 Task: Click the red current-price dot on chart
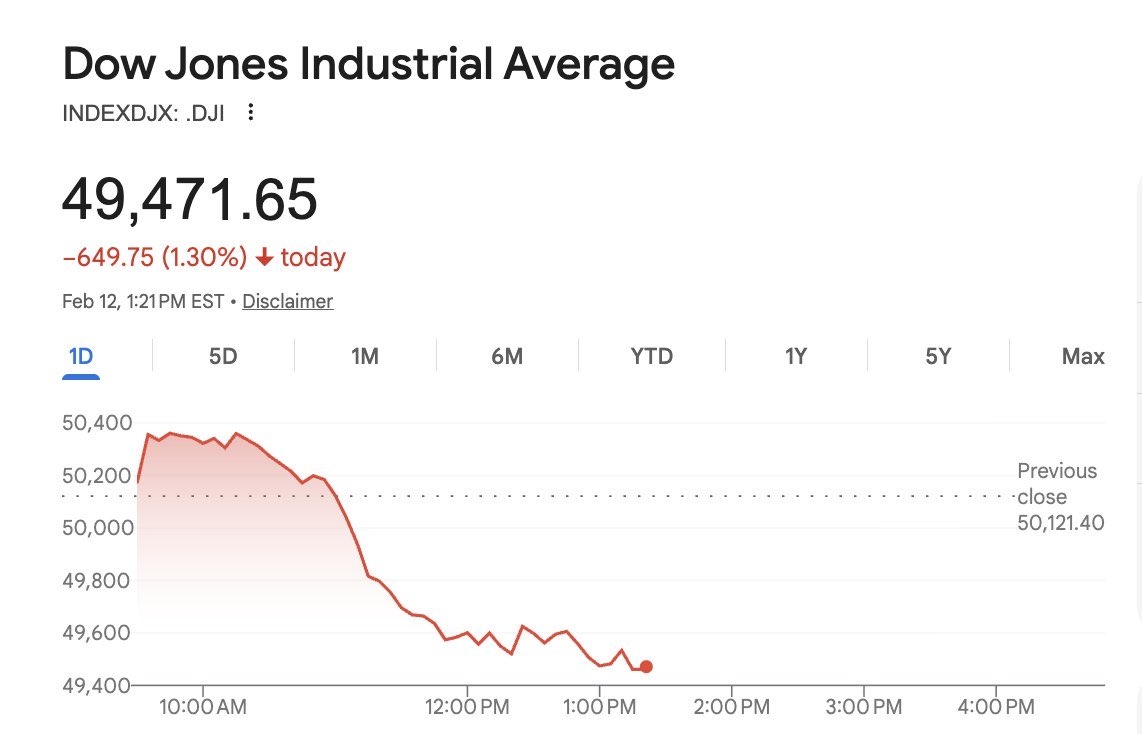pos(646,666)
